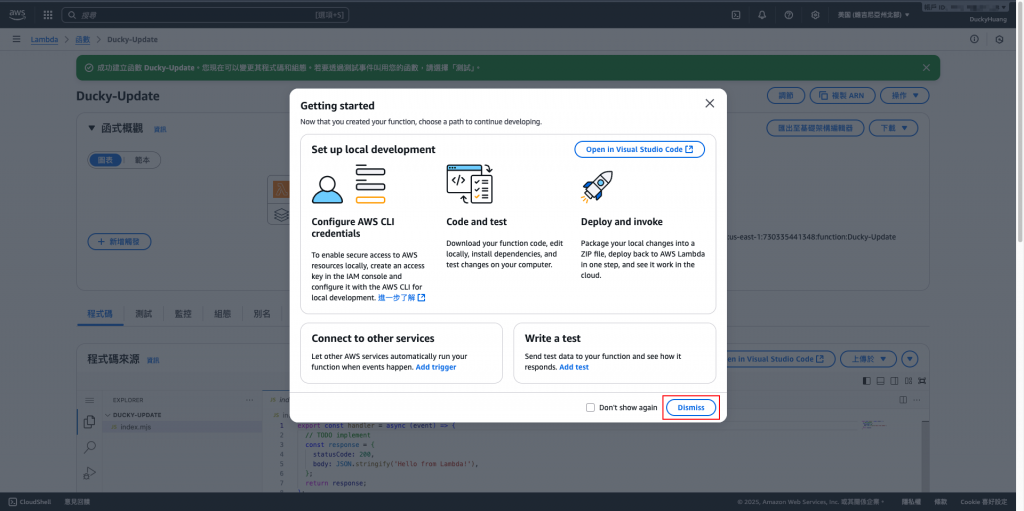Open the help question mark menu
The height and width of the screenshot is (511, 1024).
(x=788, y=15)
